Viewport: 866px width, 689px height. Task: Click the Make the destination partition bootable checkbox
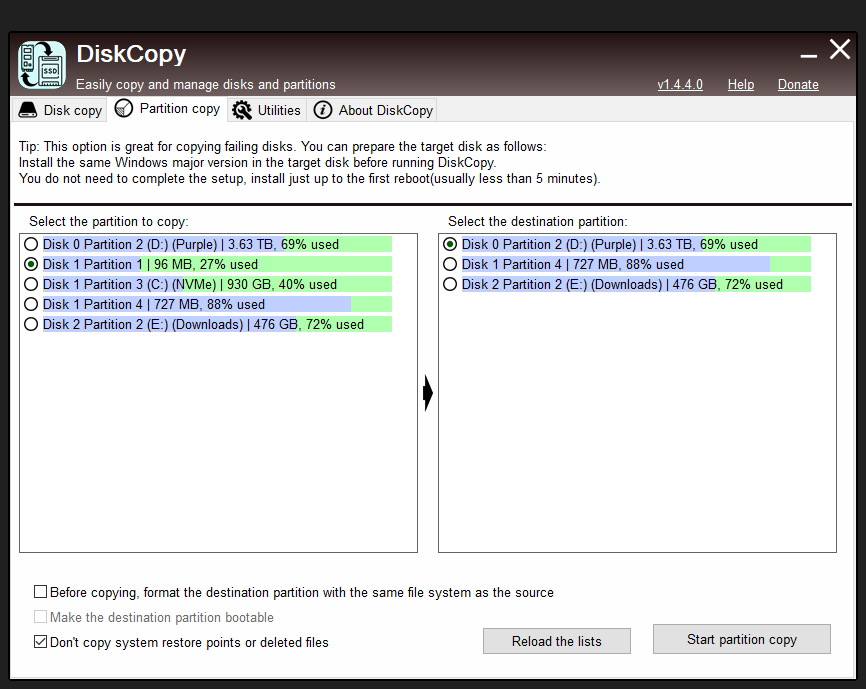click(x=40, y=617)
